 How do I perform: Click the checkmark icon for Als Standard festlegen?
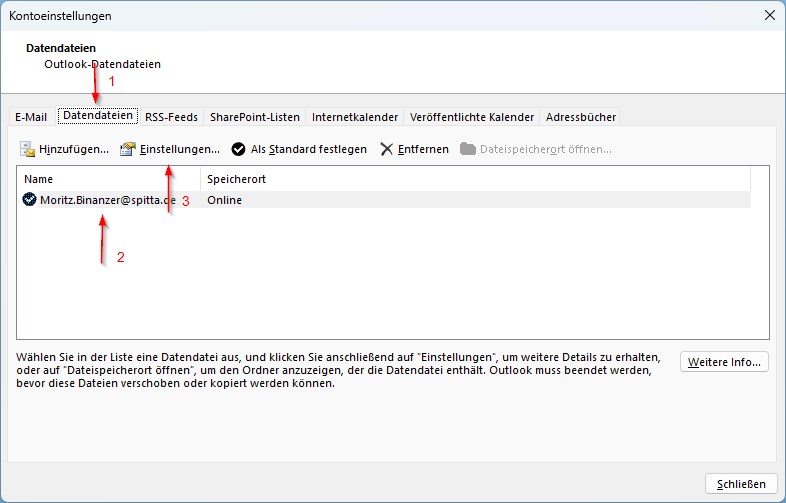coord(238,149)
